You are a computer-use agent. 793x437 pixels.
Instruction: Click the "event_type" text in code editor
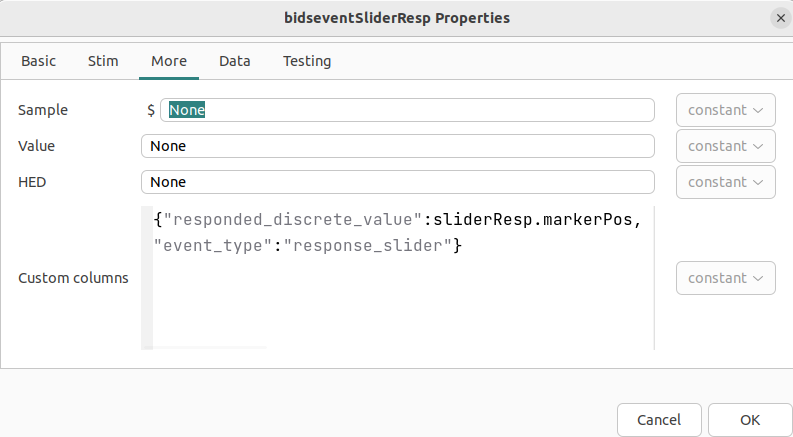point(213,246)
